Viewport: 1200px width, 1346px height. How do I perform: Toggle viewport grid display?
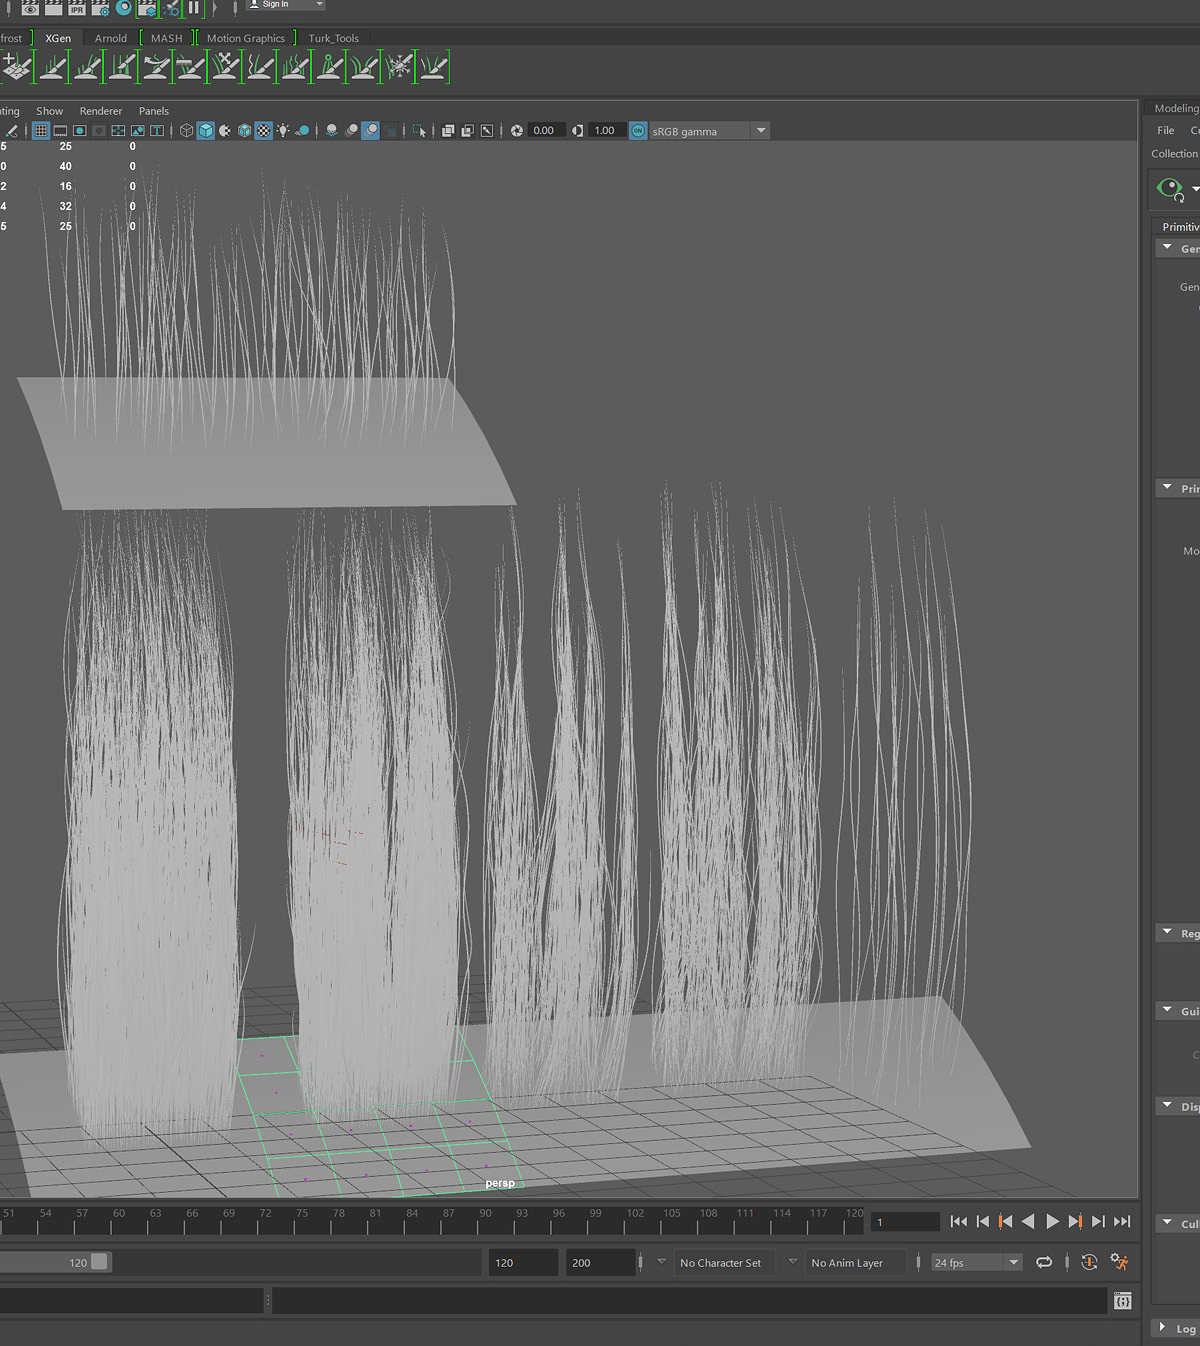coord(41,131)
